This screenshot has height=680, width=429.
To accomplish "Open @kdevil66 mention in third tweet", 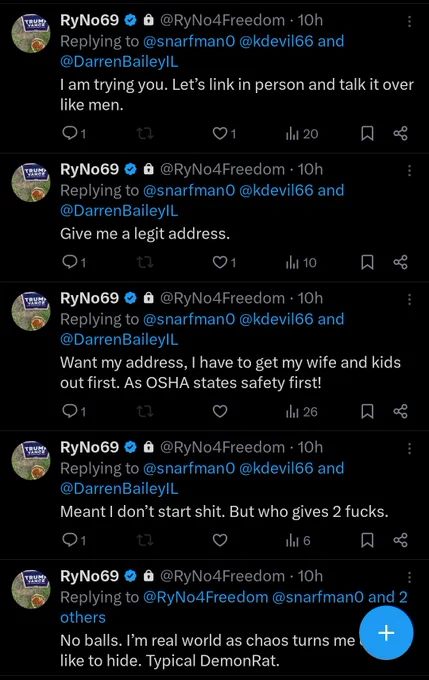I will point(276,319).
